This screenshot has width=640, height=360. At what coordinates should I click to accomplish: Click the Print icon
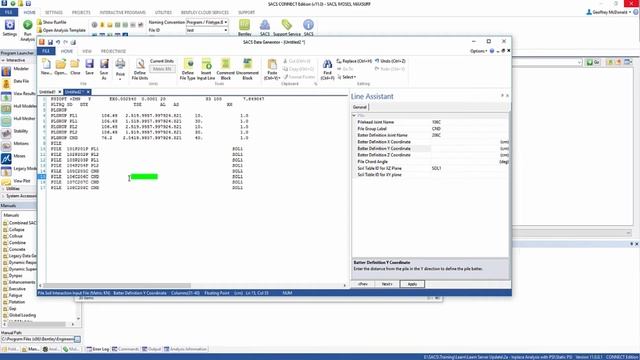120,64
